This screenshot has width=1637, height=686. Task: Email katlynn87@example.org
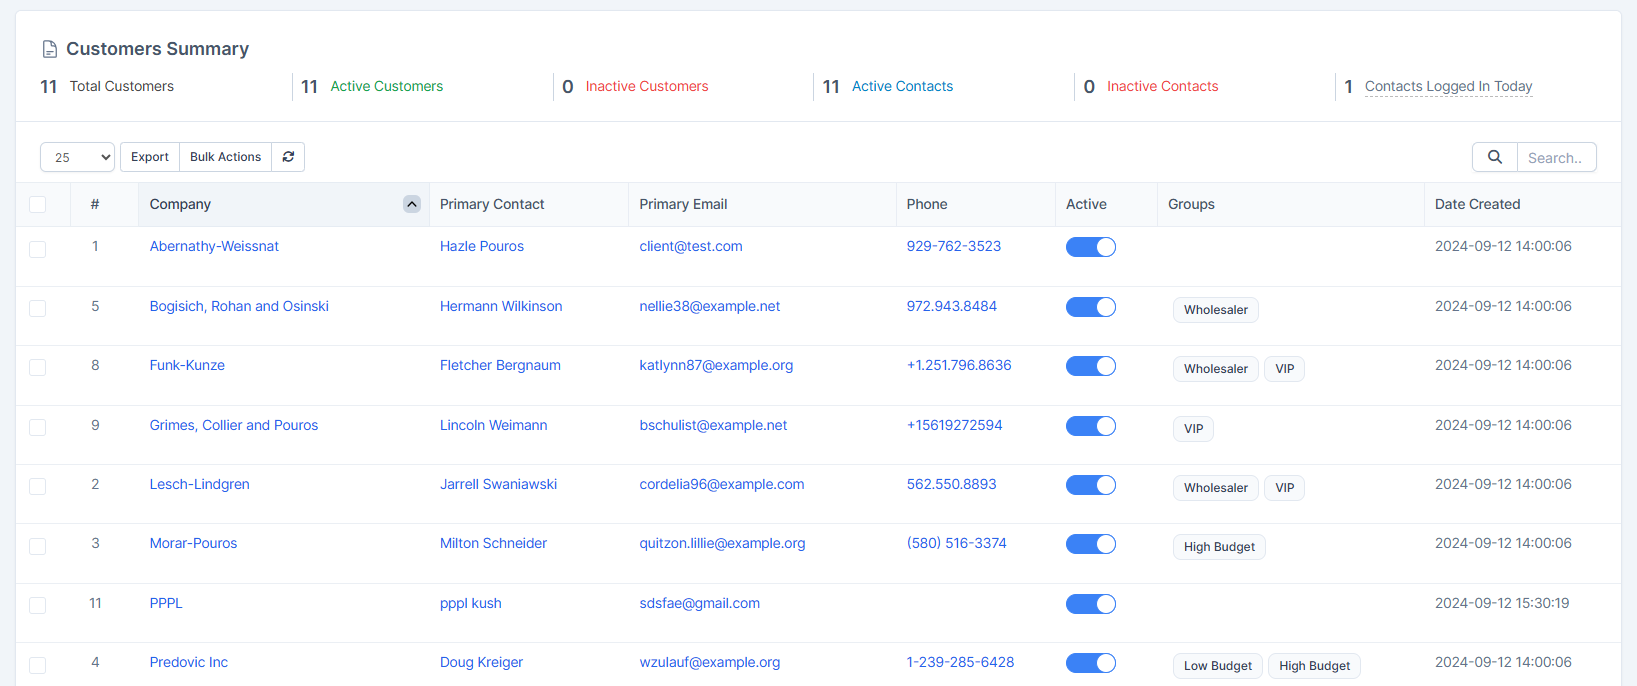[716, 365]
